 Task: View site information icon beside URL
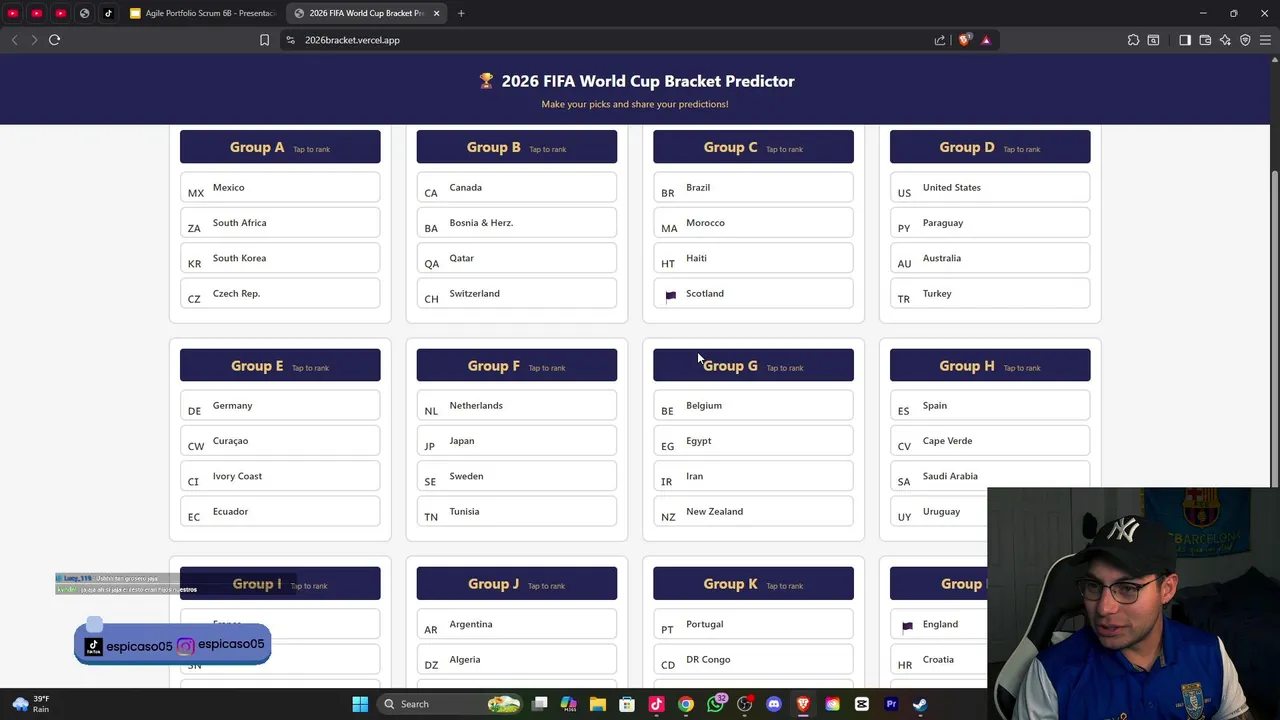pos(290,40)
